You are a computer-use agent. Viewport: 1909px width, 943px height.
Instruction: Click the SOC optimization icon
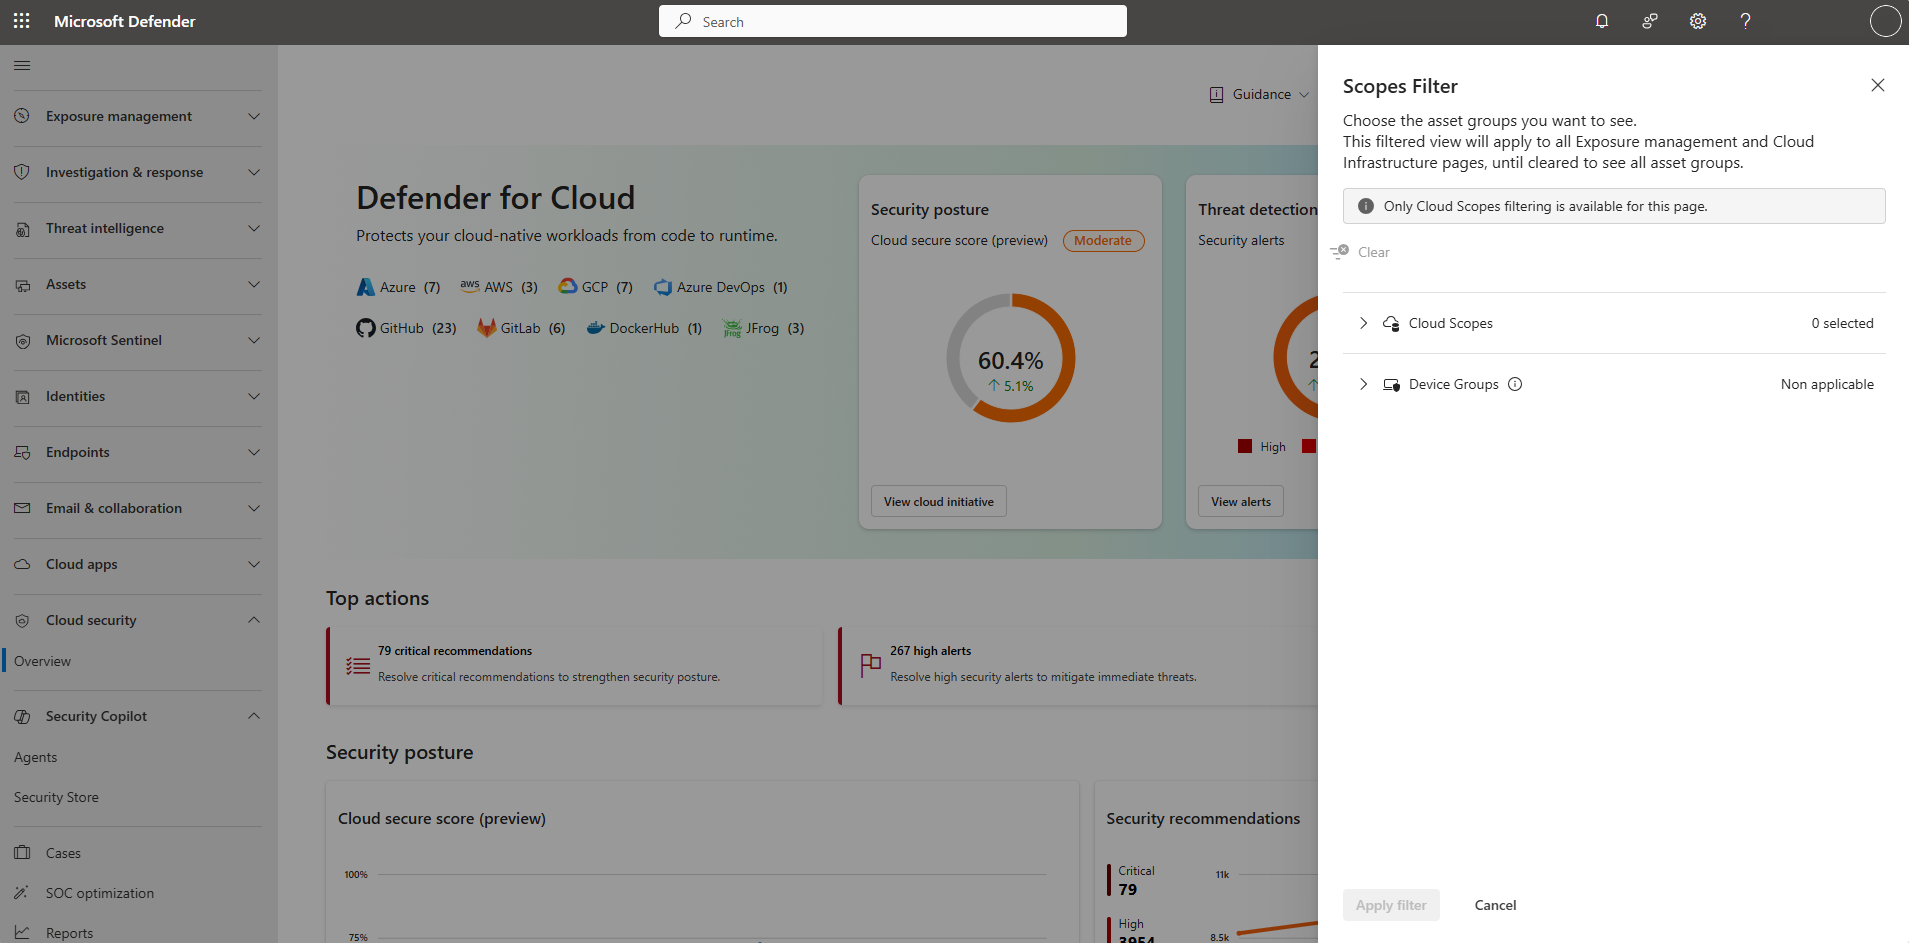22,893
